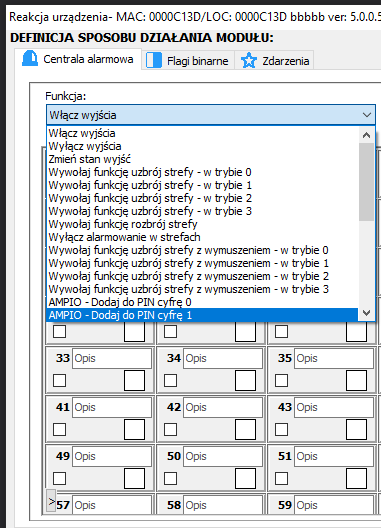Pick 'uzbrój strefy z wymuszeniem - w trybie 2'
This screenshot has width=381, height=528.
coord(202,276)
